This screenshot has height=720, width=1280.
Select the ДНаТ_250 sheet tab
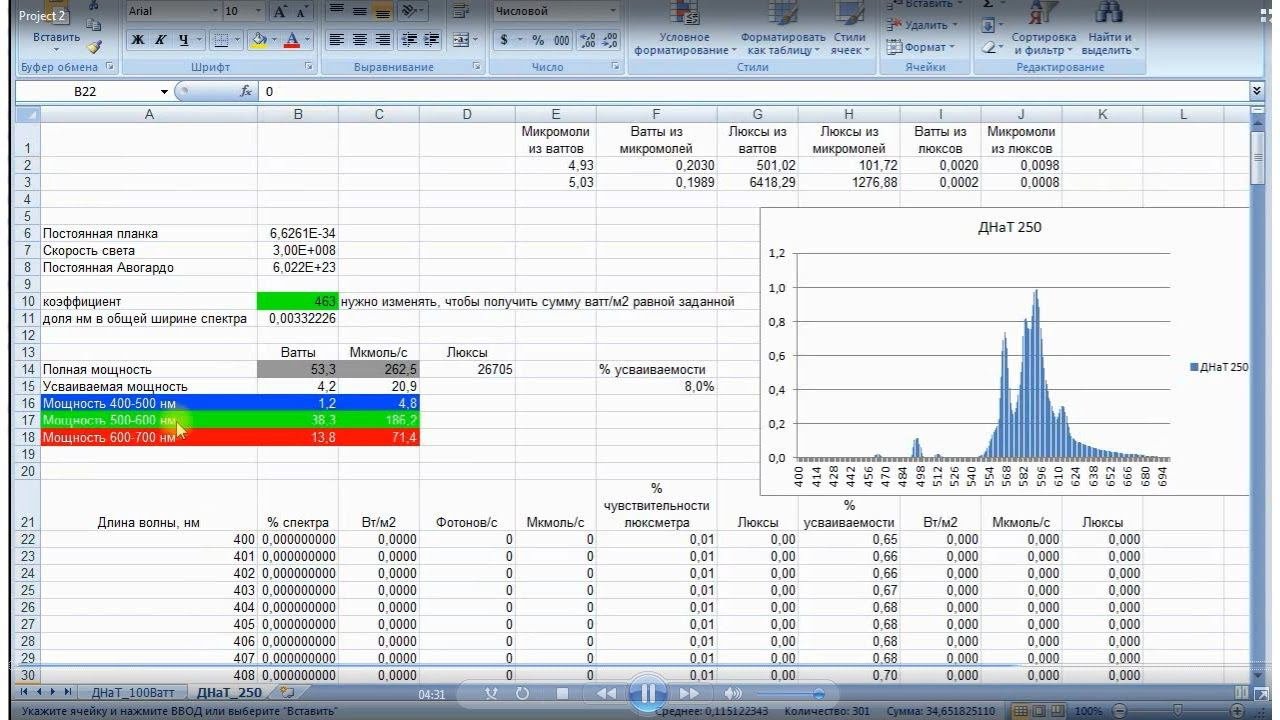click(229, 692)
